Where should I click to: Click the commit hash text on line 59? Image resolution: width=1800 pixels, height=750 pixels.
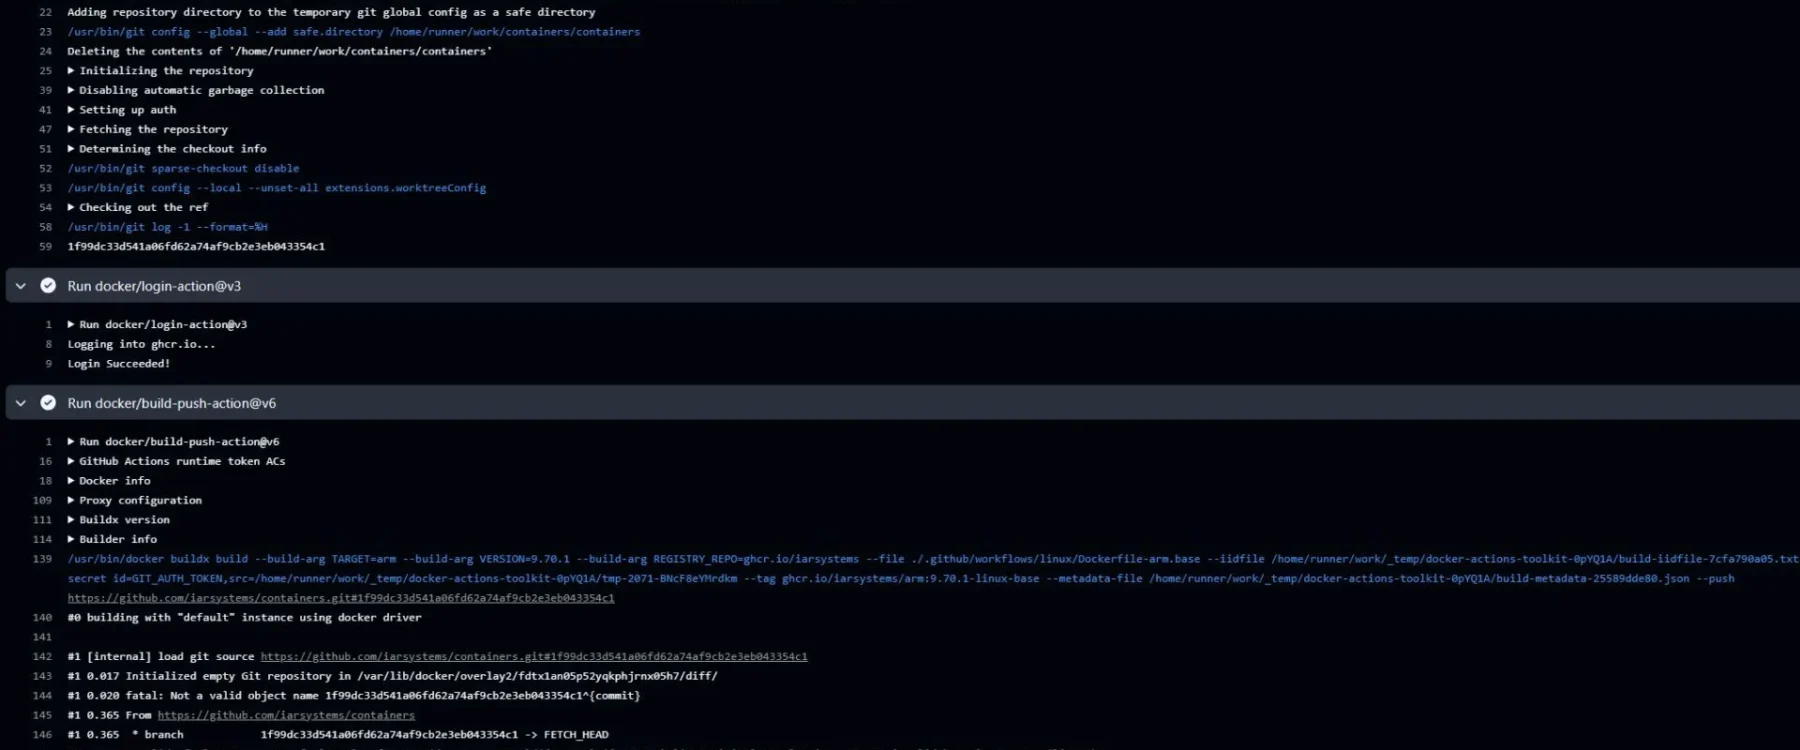coord(196,246)
